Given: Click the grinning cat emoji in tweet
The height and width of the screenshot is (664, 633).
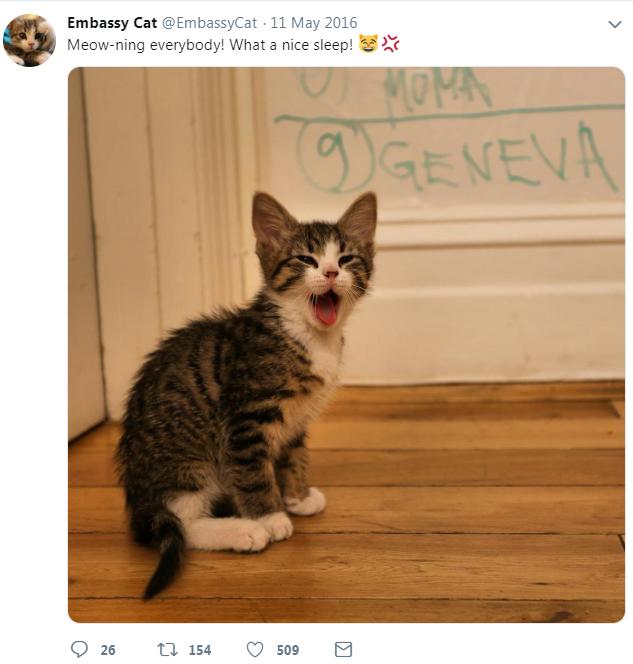Looking at the screenshot, I should (368, 43).
